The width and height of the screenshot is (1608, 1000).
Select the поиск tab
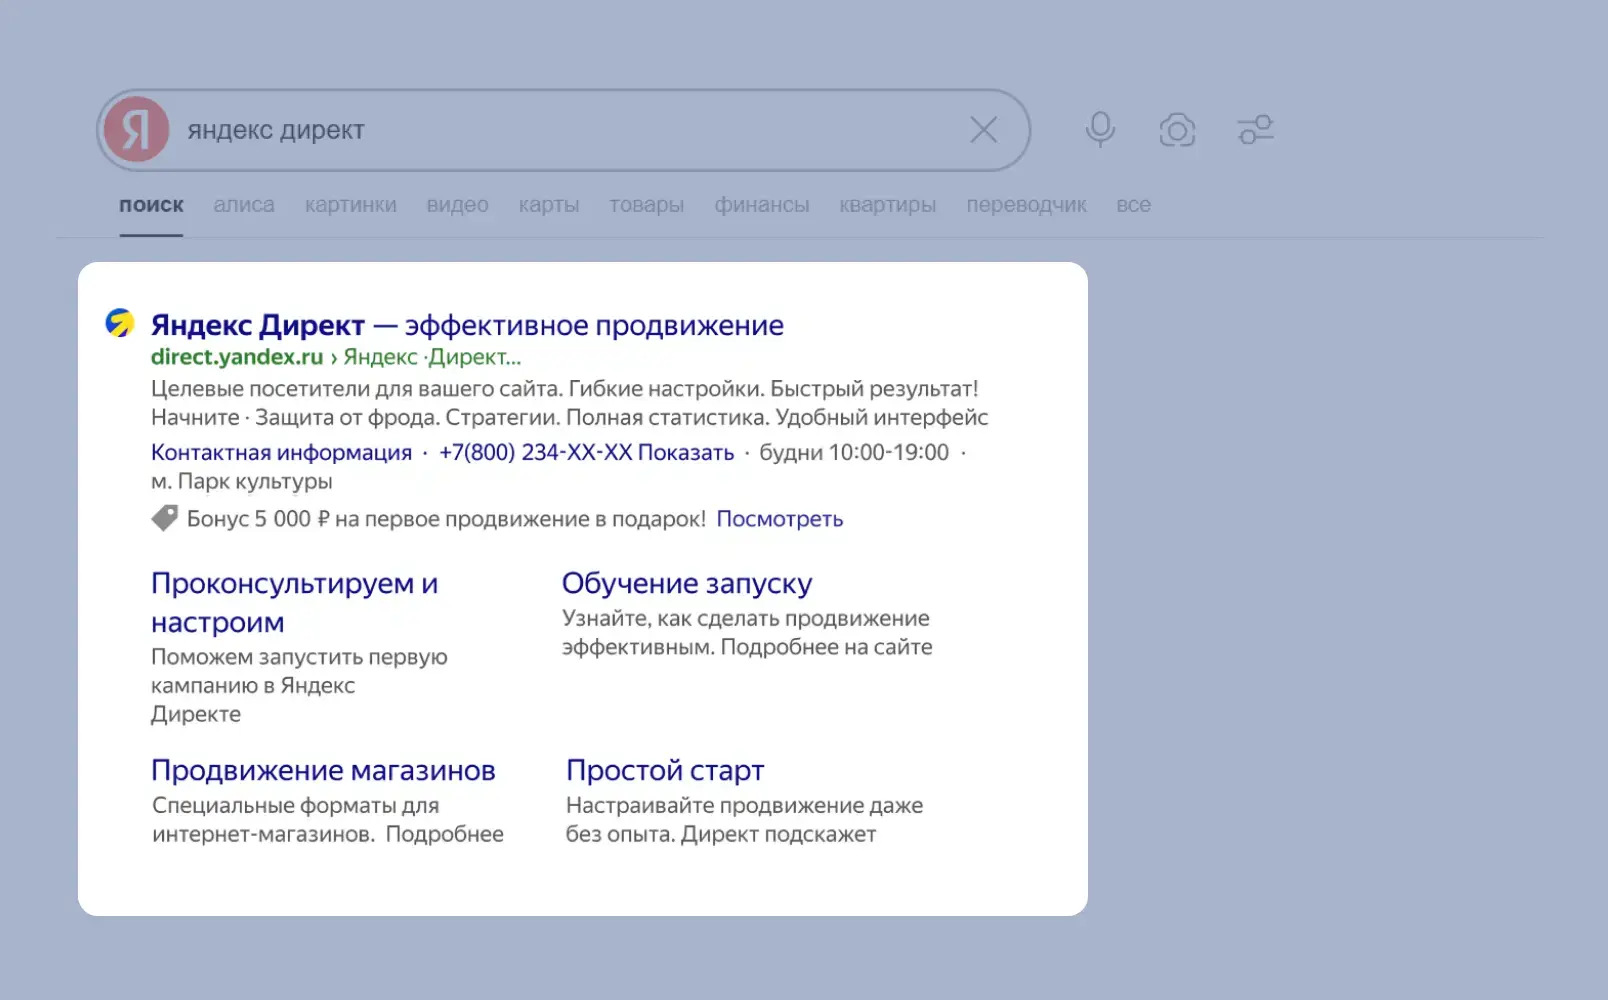click(x=151, y=205)
